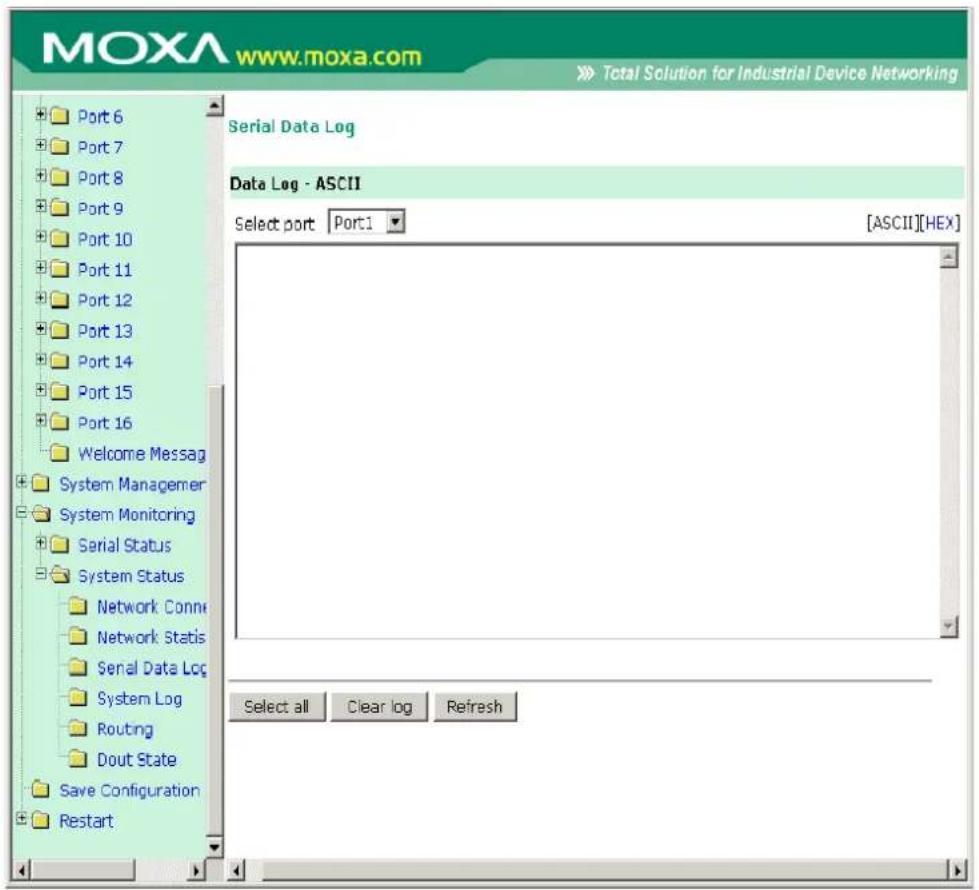The width and height of the screenshot is (979, 890).
Task: Collapse the System Status node
Action: (x=41, y=573)
